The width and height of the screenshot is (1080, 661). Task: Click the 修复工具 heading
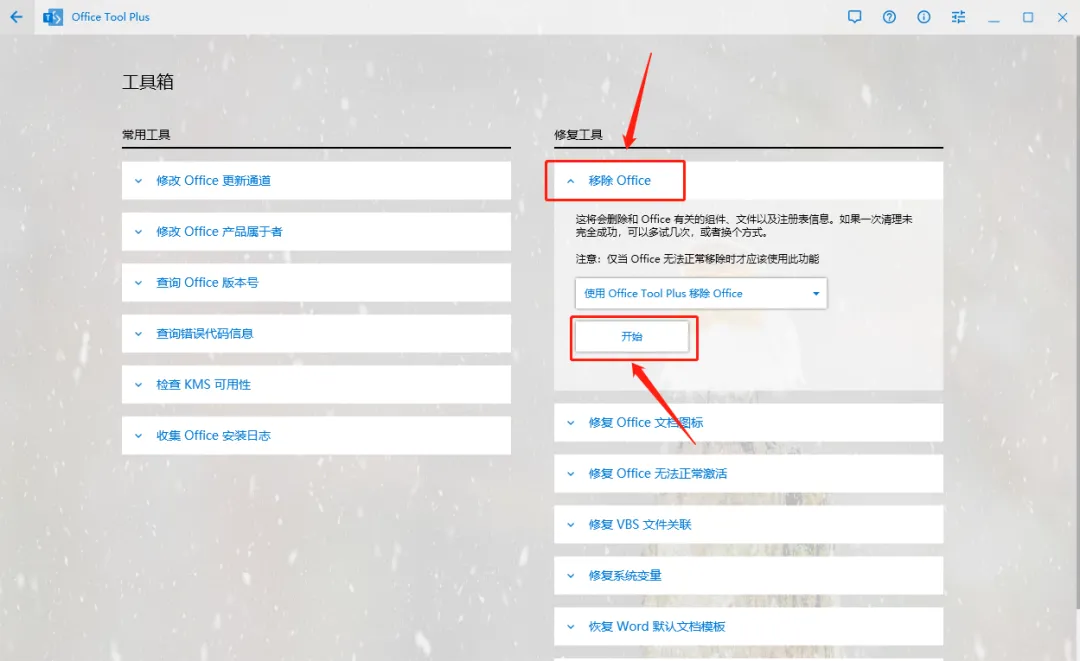(x=579, y=135)
